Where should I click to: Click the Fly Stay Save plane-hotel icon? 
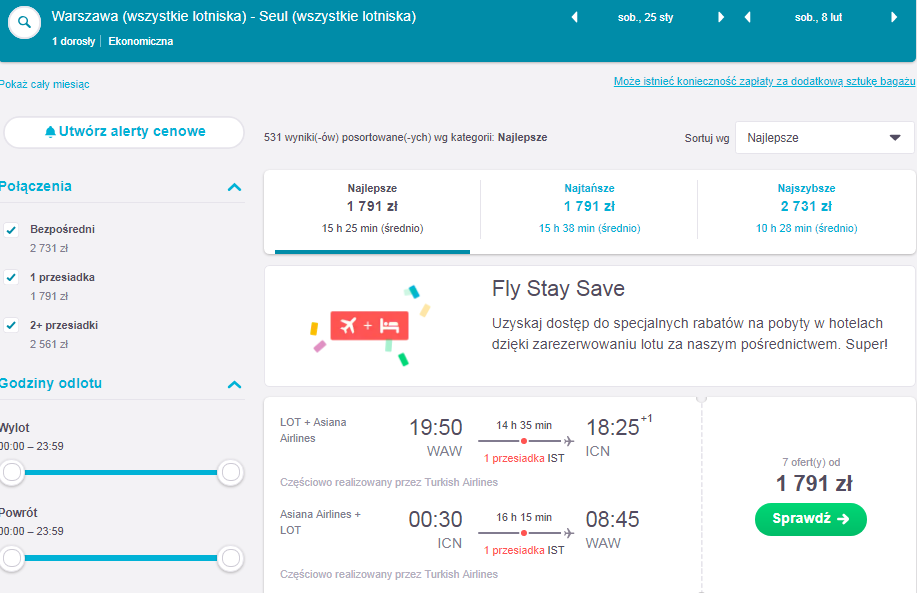click(x=369, y=326)
